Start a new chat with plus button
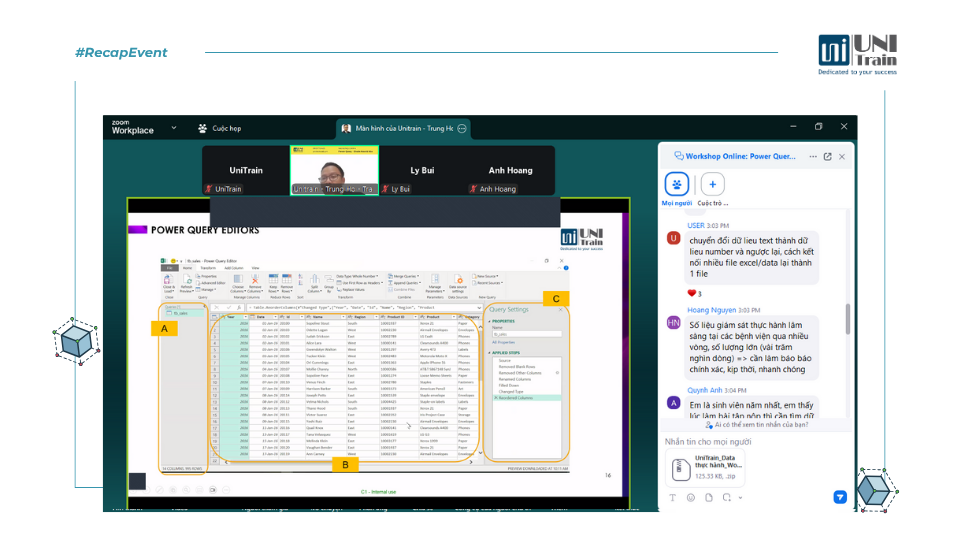 coord(713,184)
